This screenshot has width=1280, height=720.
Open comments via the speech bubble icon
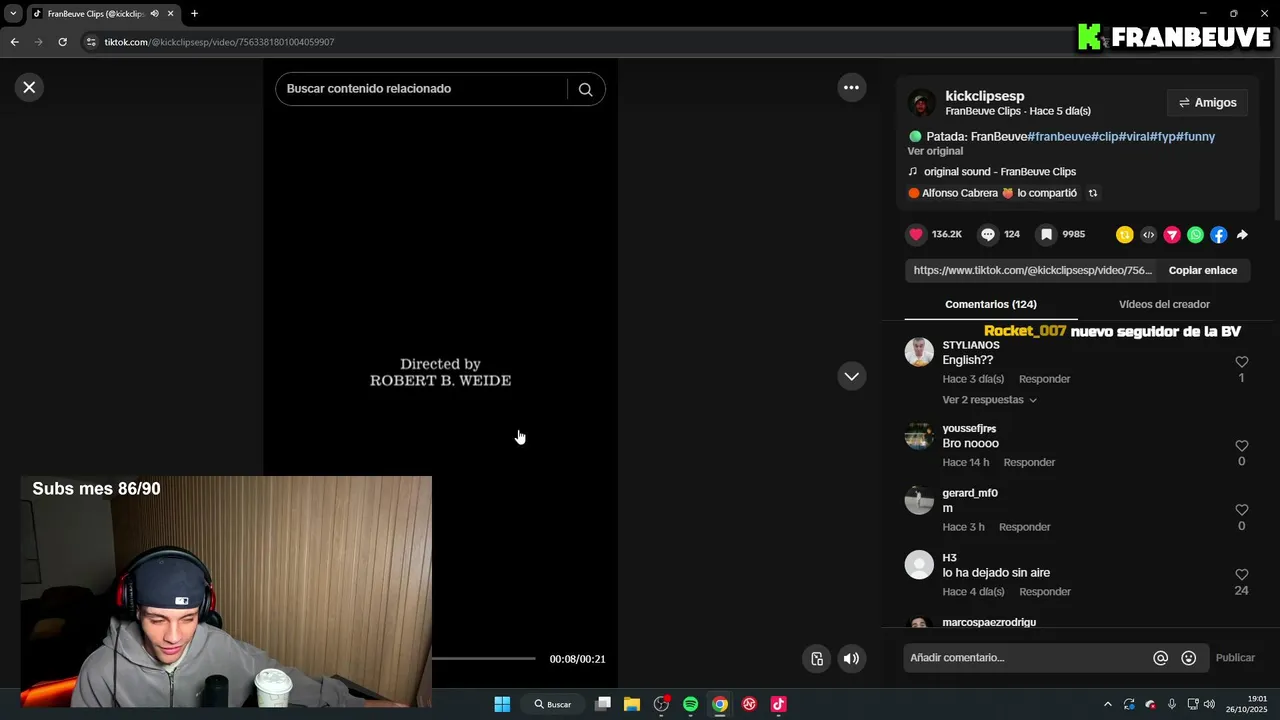click(x=988, y=234)
